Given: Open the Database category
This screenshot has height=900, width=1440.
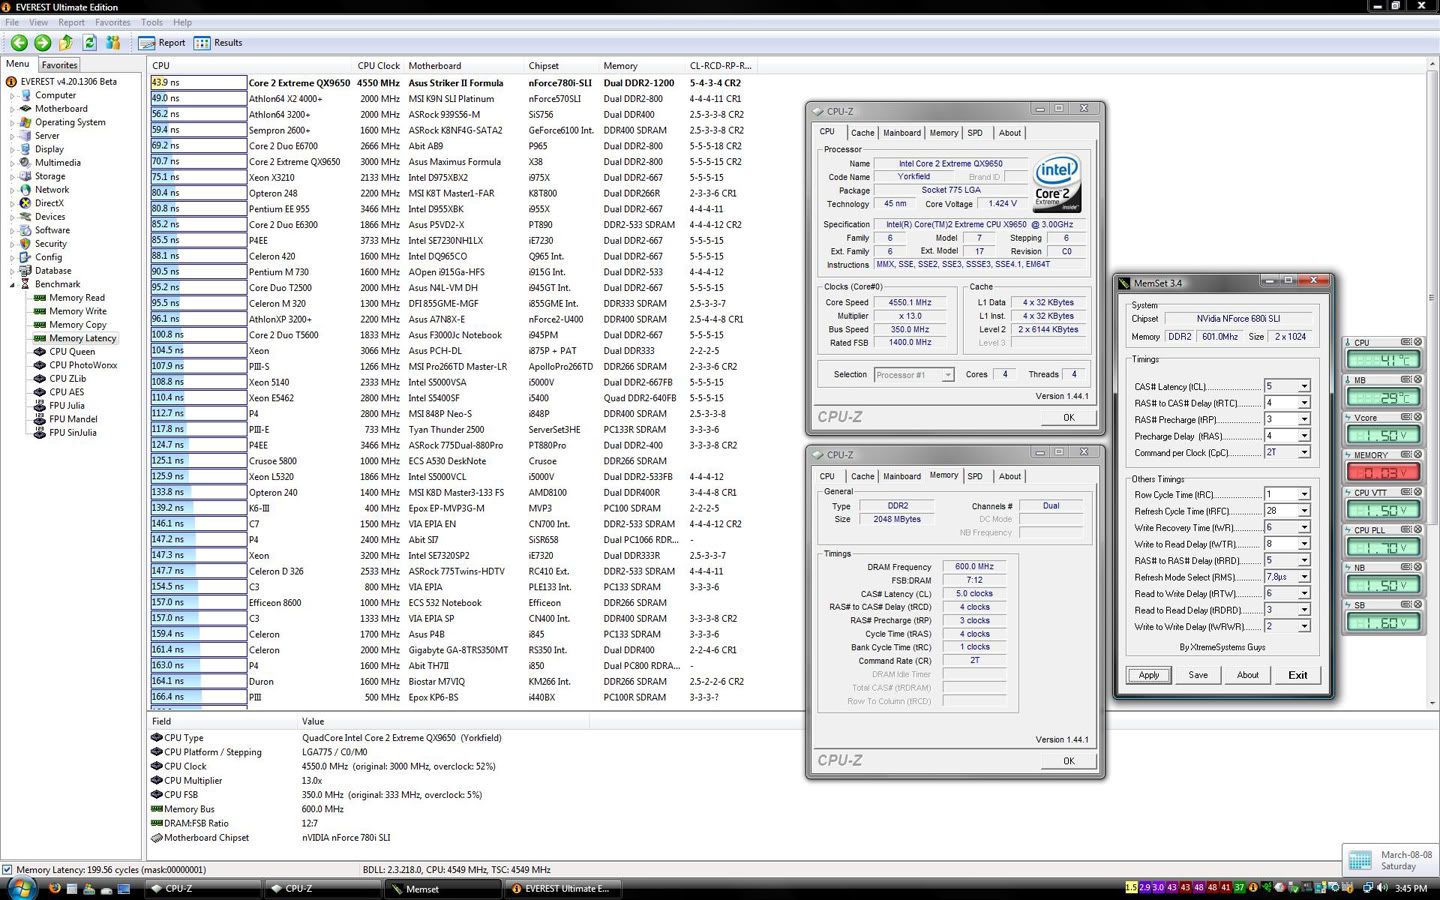Looking at the screenshot, I should point(53,271).
